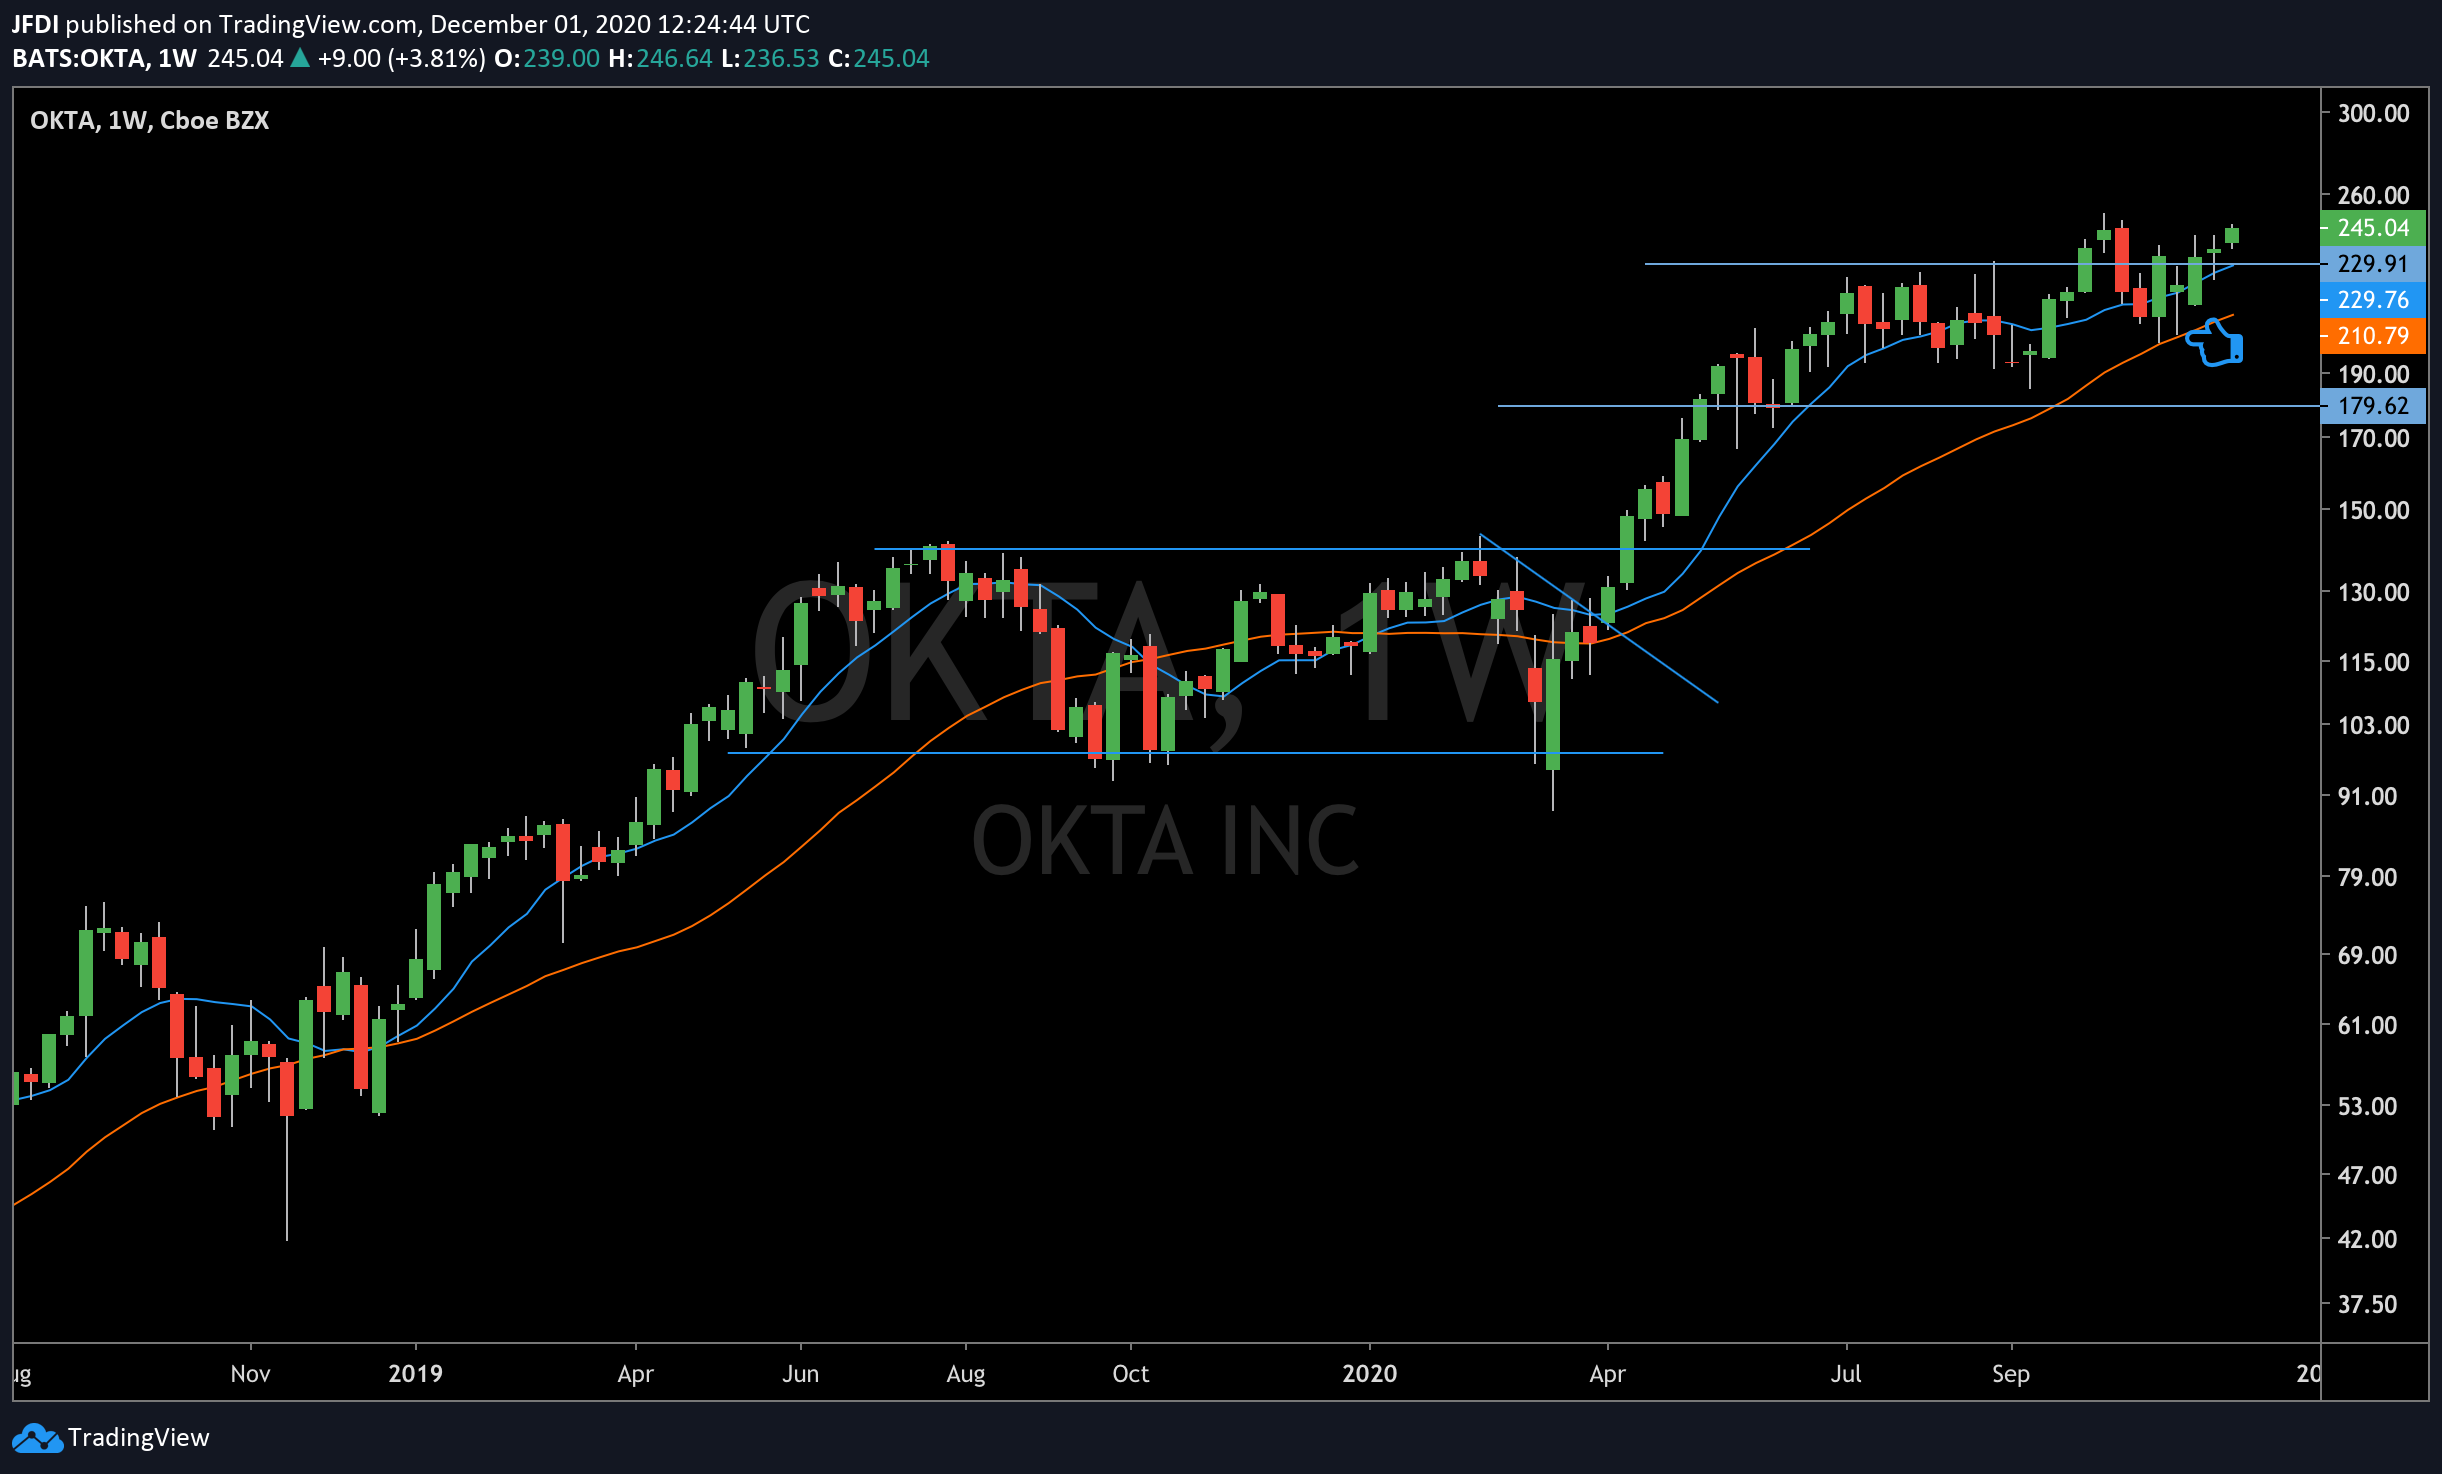This screenshot has width=2442, height=1474.
Task: Click the TradingView cloud logo icon
Action: click(37, 1438)
